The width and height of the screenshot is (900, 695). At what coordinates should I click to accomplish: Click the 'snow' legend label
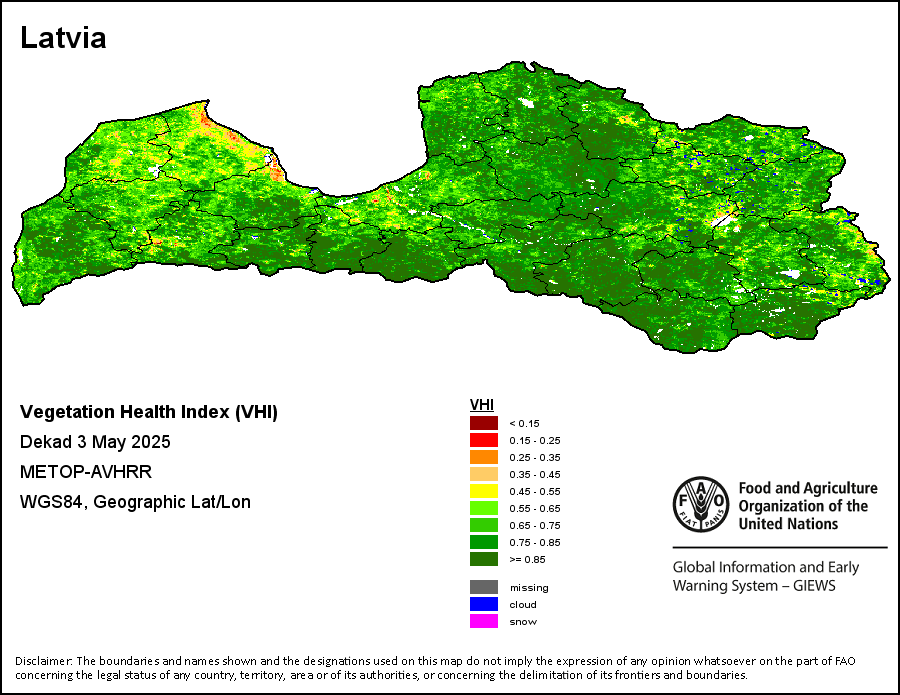click(x=523, y=622)
